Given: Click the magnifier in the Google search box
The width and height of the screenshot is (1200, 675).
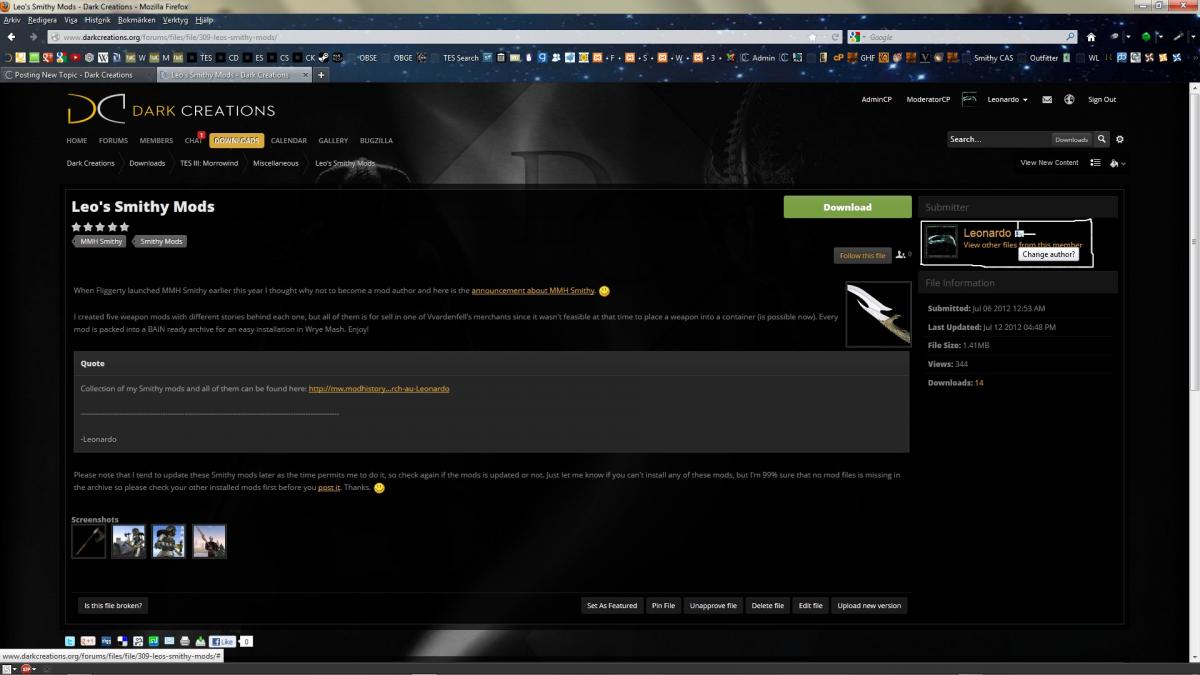Looking at the screenshot, I should tap(1070, 37).
